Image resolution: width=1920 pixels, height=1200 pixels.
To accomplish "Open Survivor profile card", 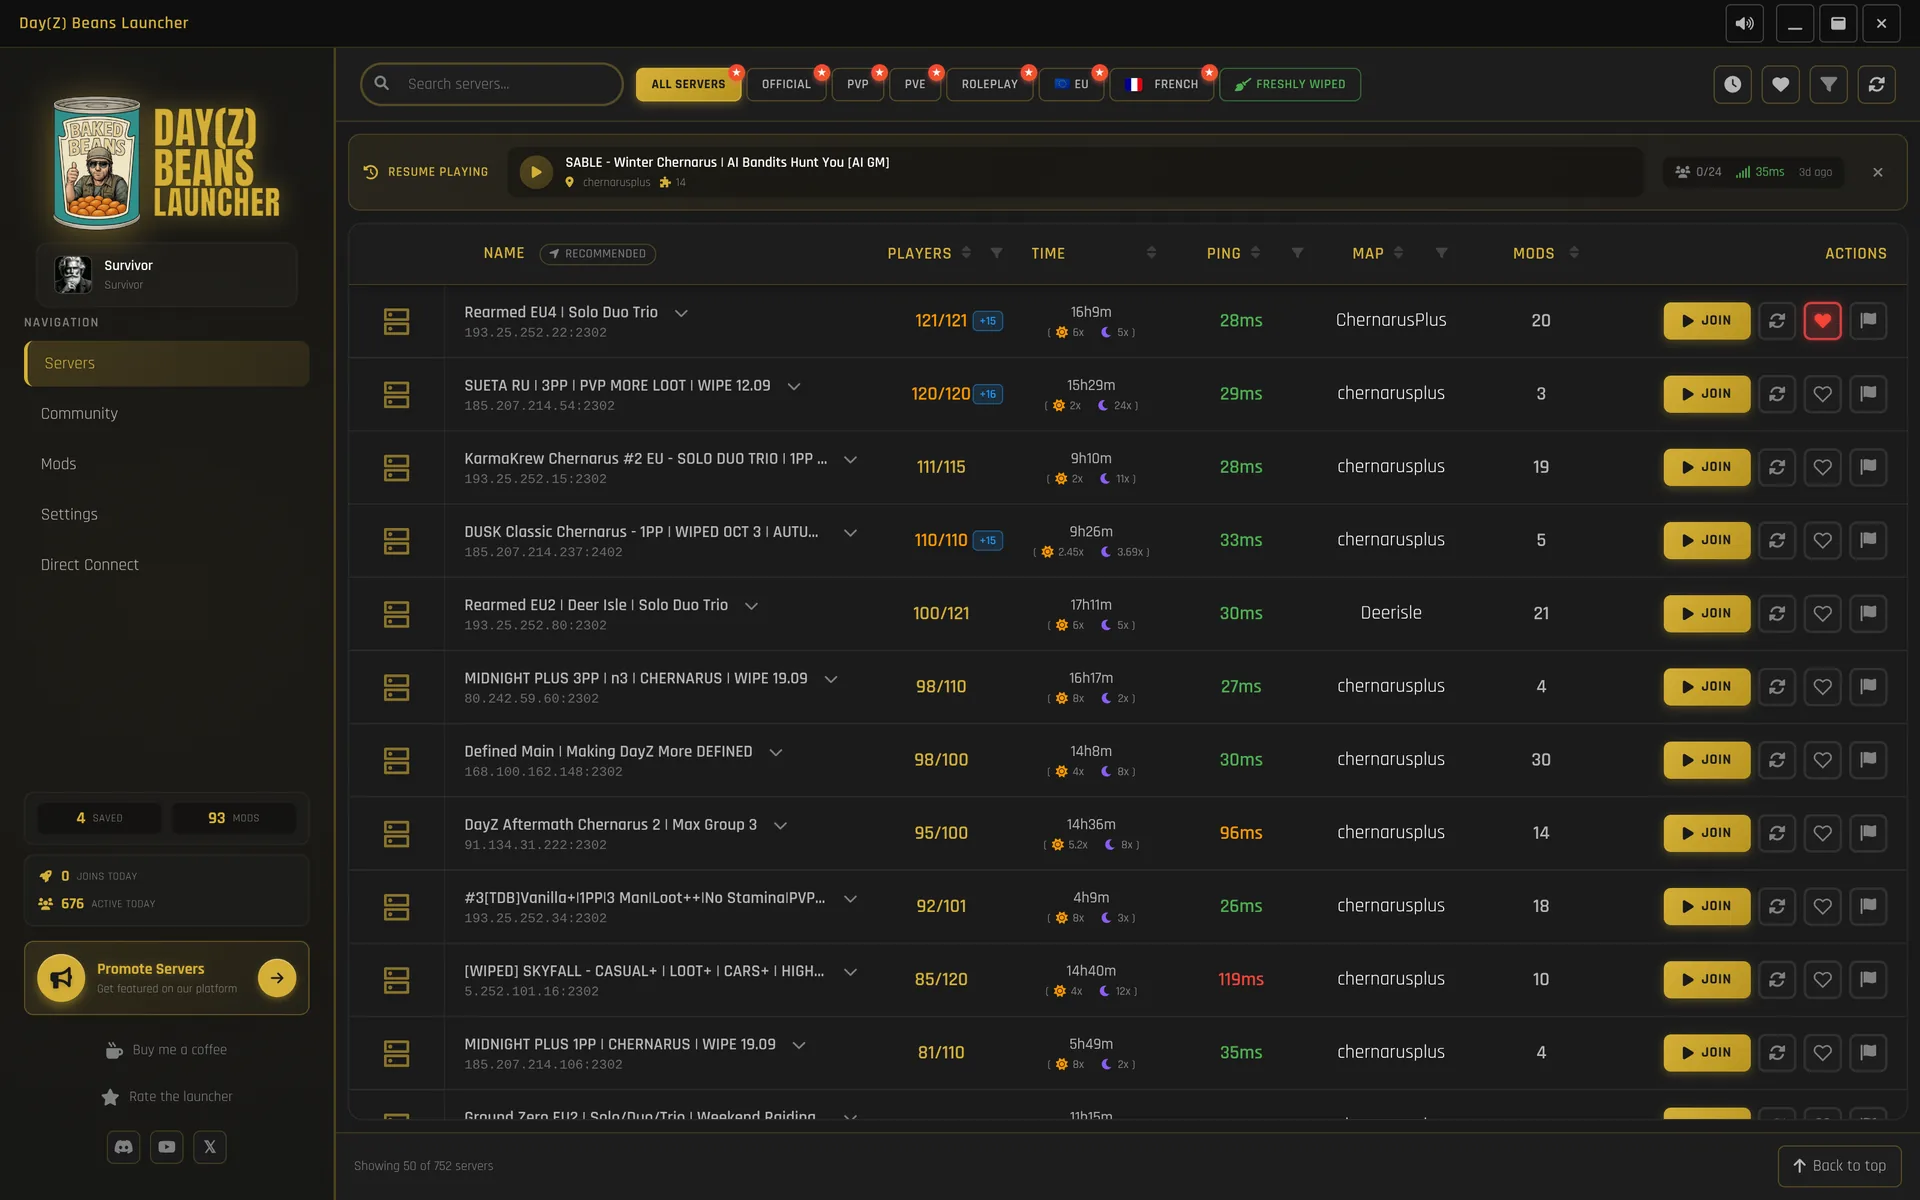I will (166, 274).
